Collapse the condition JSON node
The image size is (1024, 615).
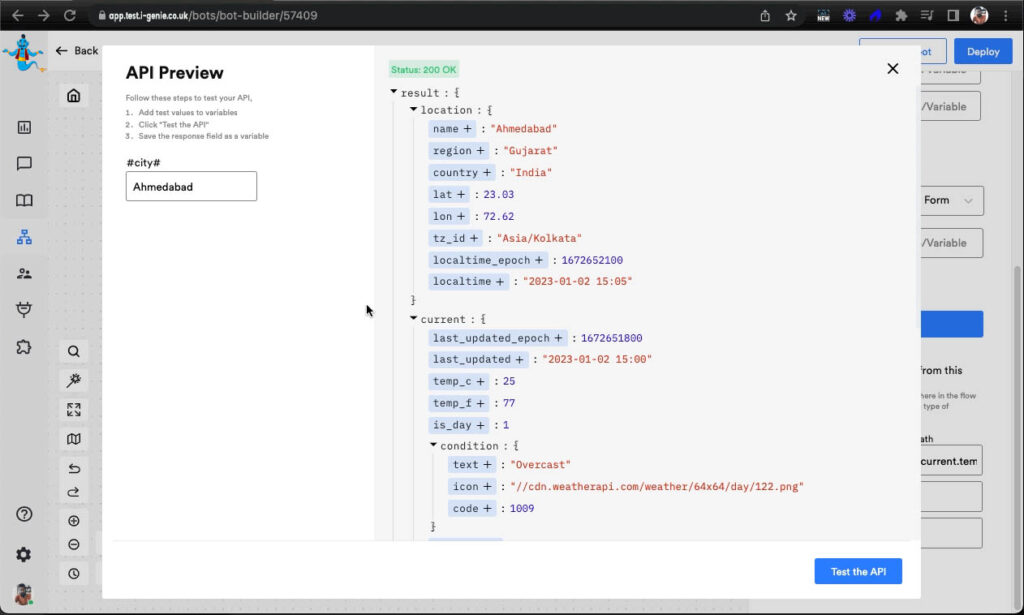(434, 445)
